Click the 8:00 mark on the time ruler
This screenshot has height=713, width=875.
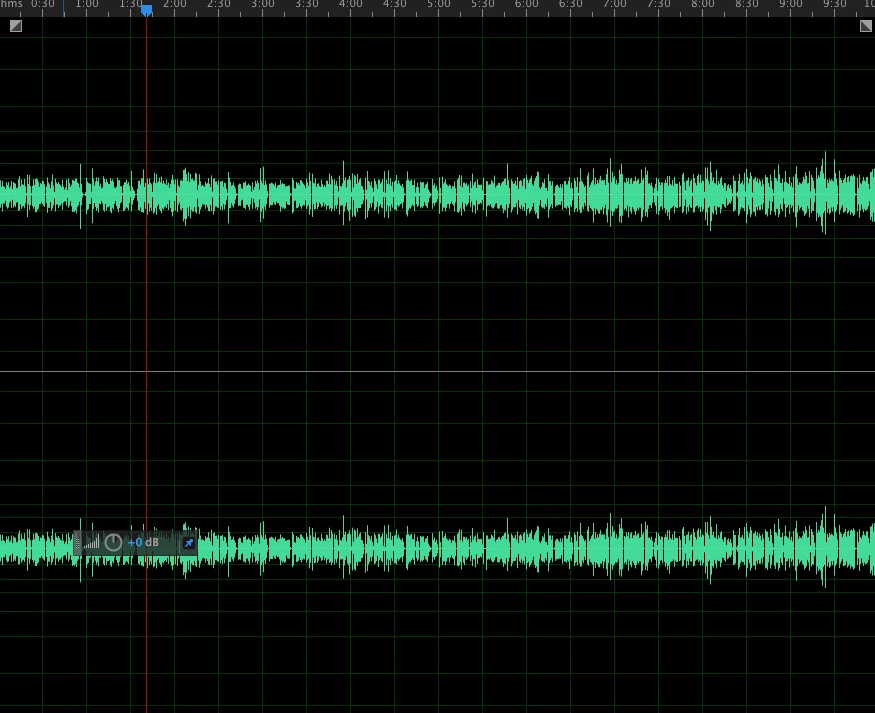pos(703,4)
